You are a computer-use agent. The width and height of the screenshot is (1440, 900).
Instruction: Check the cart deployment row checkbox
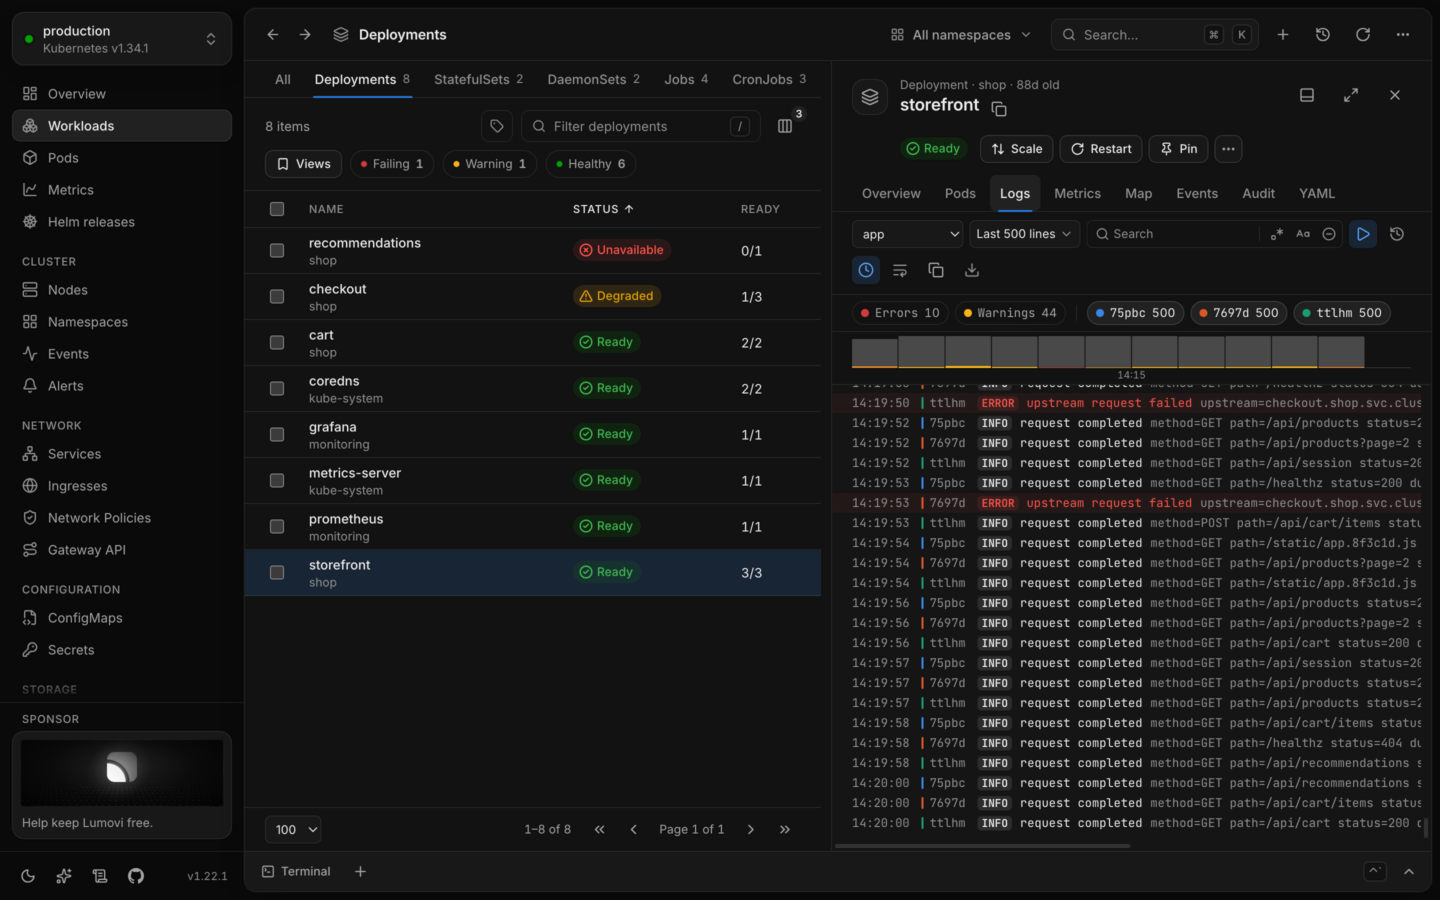(x=277, y=343)
